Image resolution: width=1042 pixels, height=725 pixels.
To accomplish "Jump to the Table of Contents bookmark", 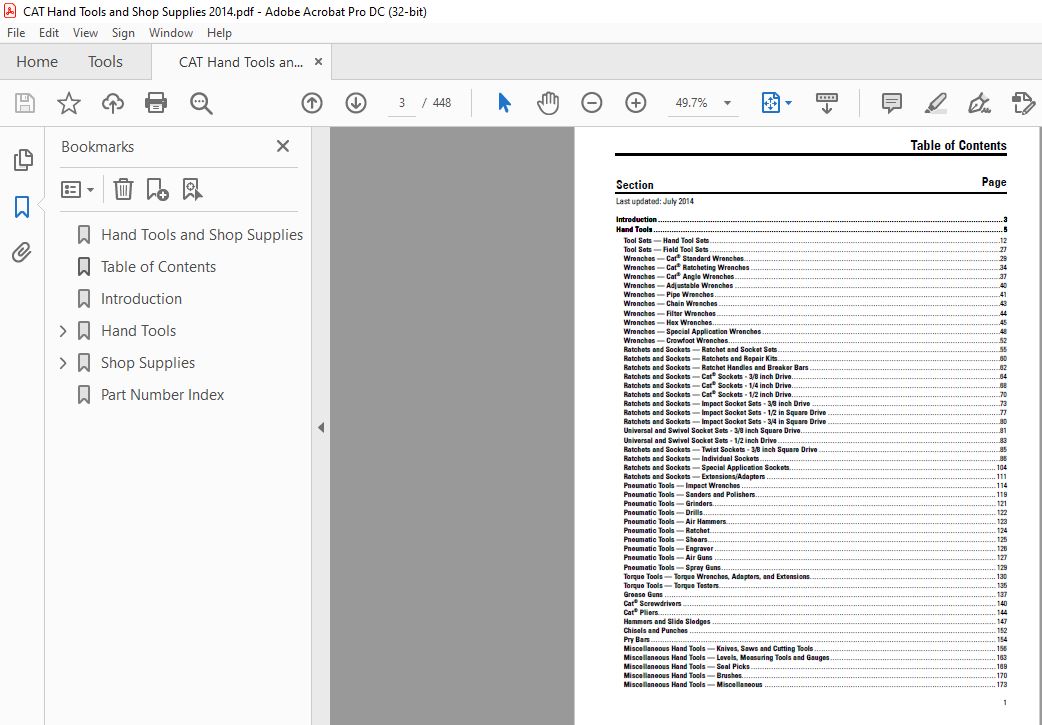I will [158, 266].
